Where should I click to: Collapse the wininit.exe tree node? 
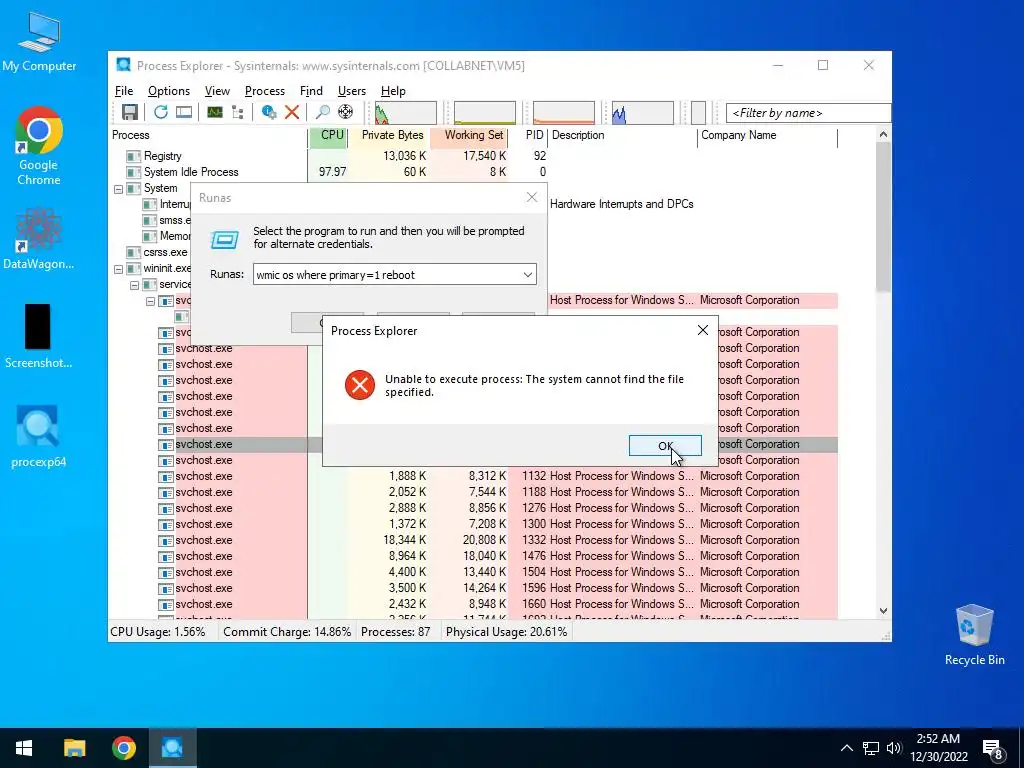click(x=118, y=268)
